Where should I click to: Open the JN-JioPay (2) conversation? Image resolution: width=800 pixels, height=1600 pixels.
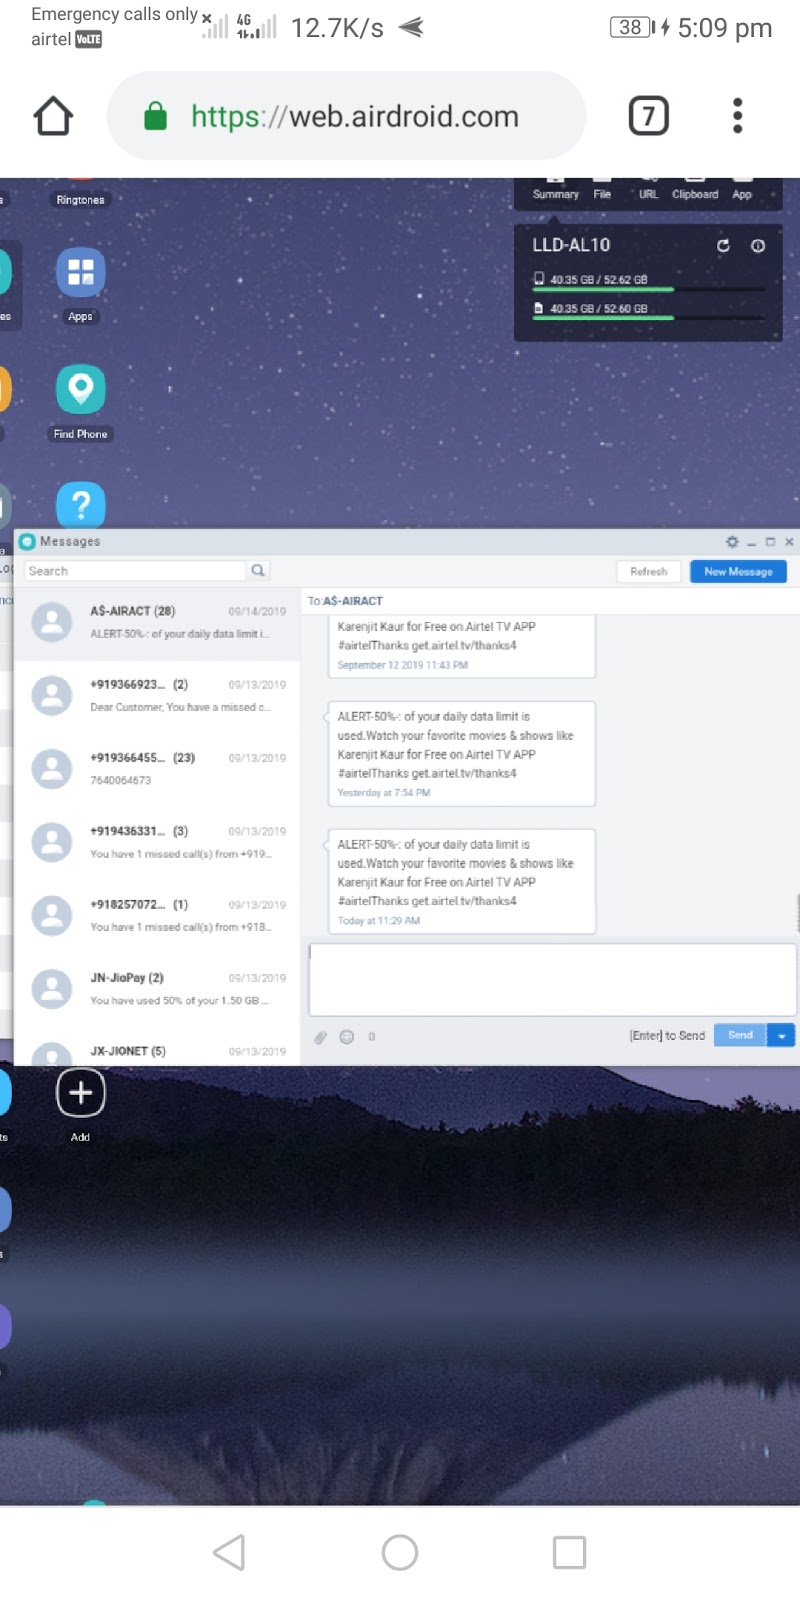157,989
